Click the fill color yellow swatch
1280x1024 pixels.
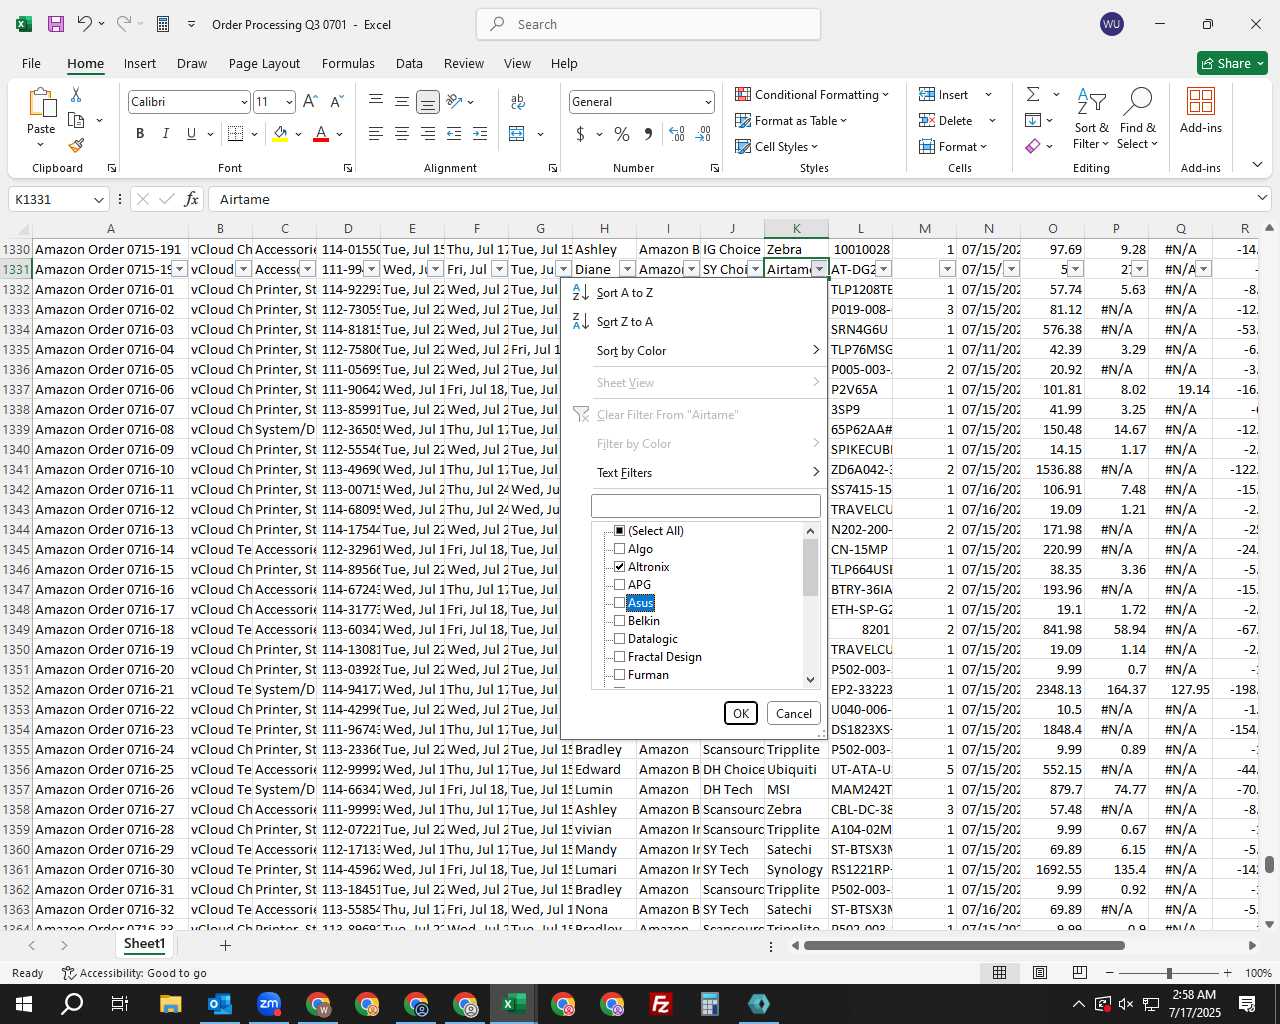pos(280,134)
